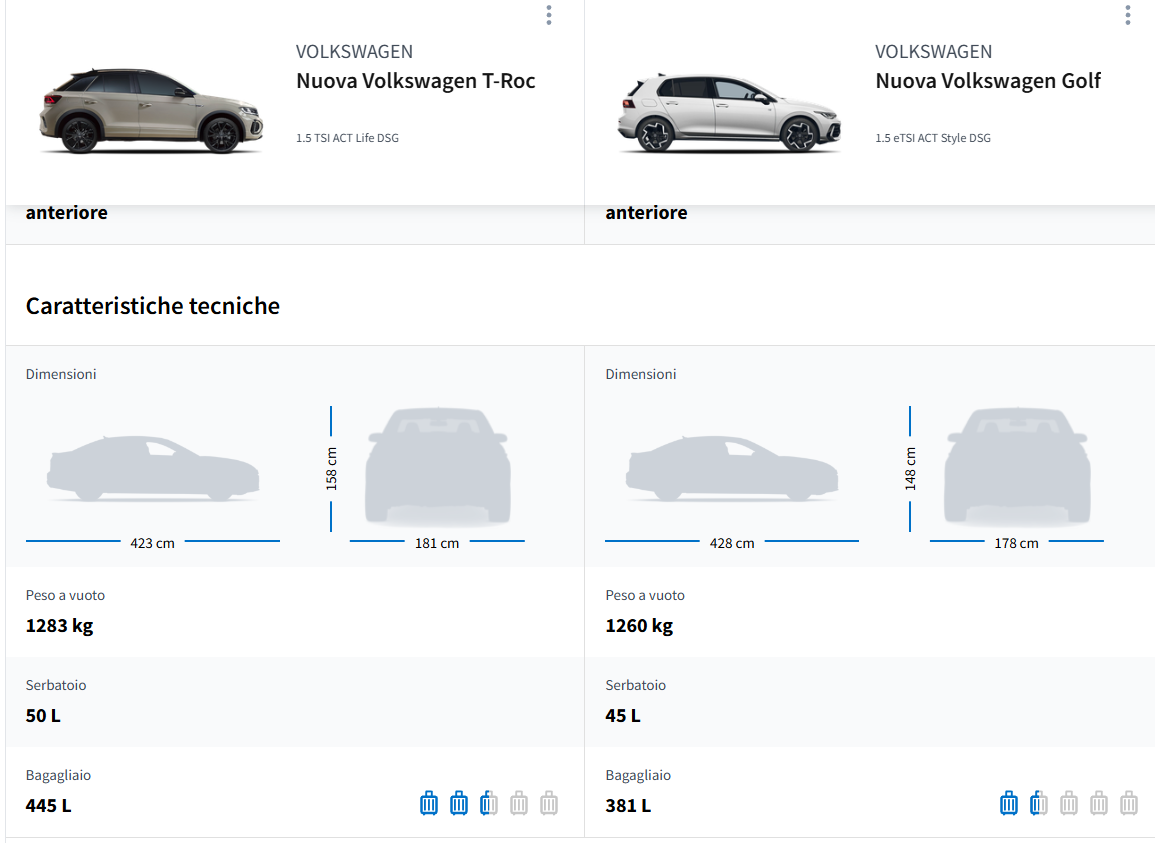1155x843 pixels.
Task: Click the half-filled suitcase in the Golf row
Action: [x=1039, y=803]
